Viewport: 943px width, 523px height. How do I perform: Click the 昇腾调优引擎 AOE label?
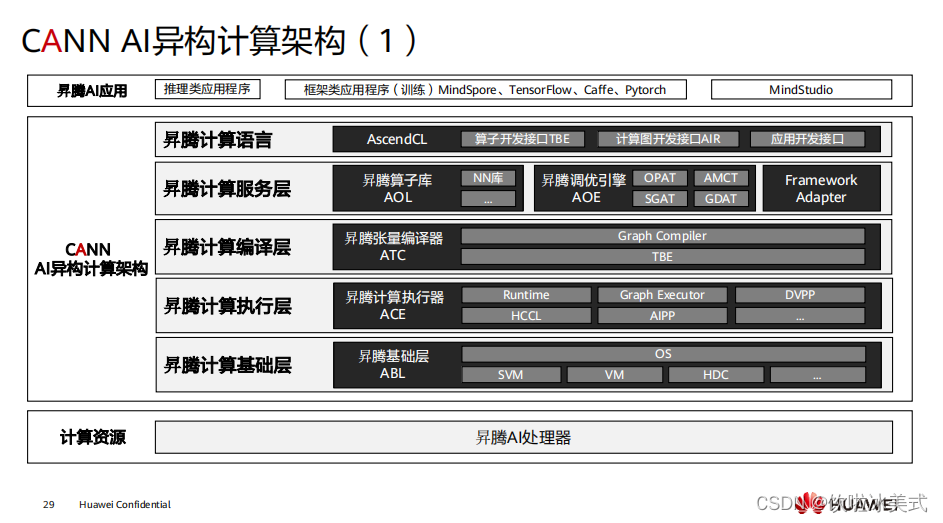[584, 189]
